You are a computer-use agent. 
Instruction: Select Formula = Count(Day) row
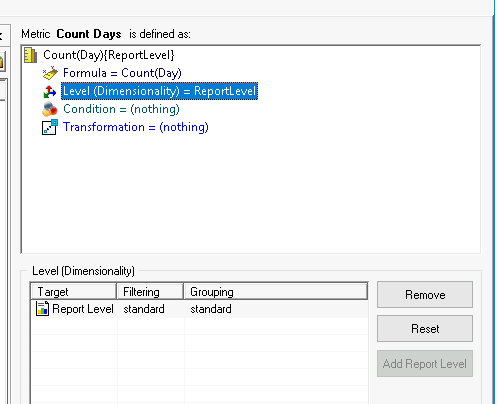coord(122,73)
